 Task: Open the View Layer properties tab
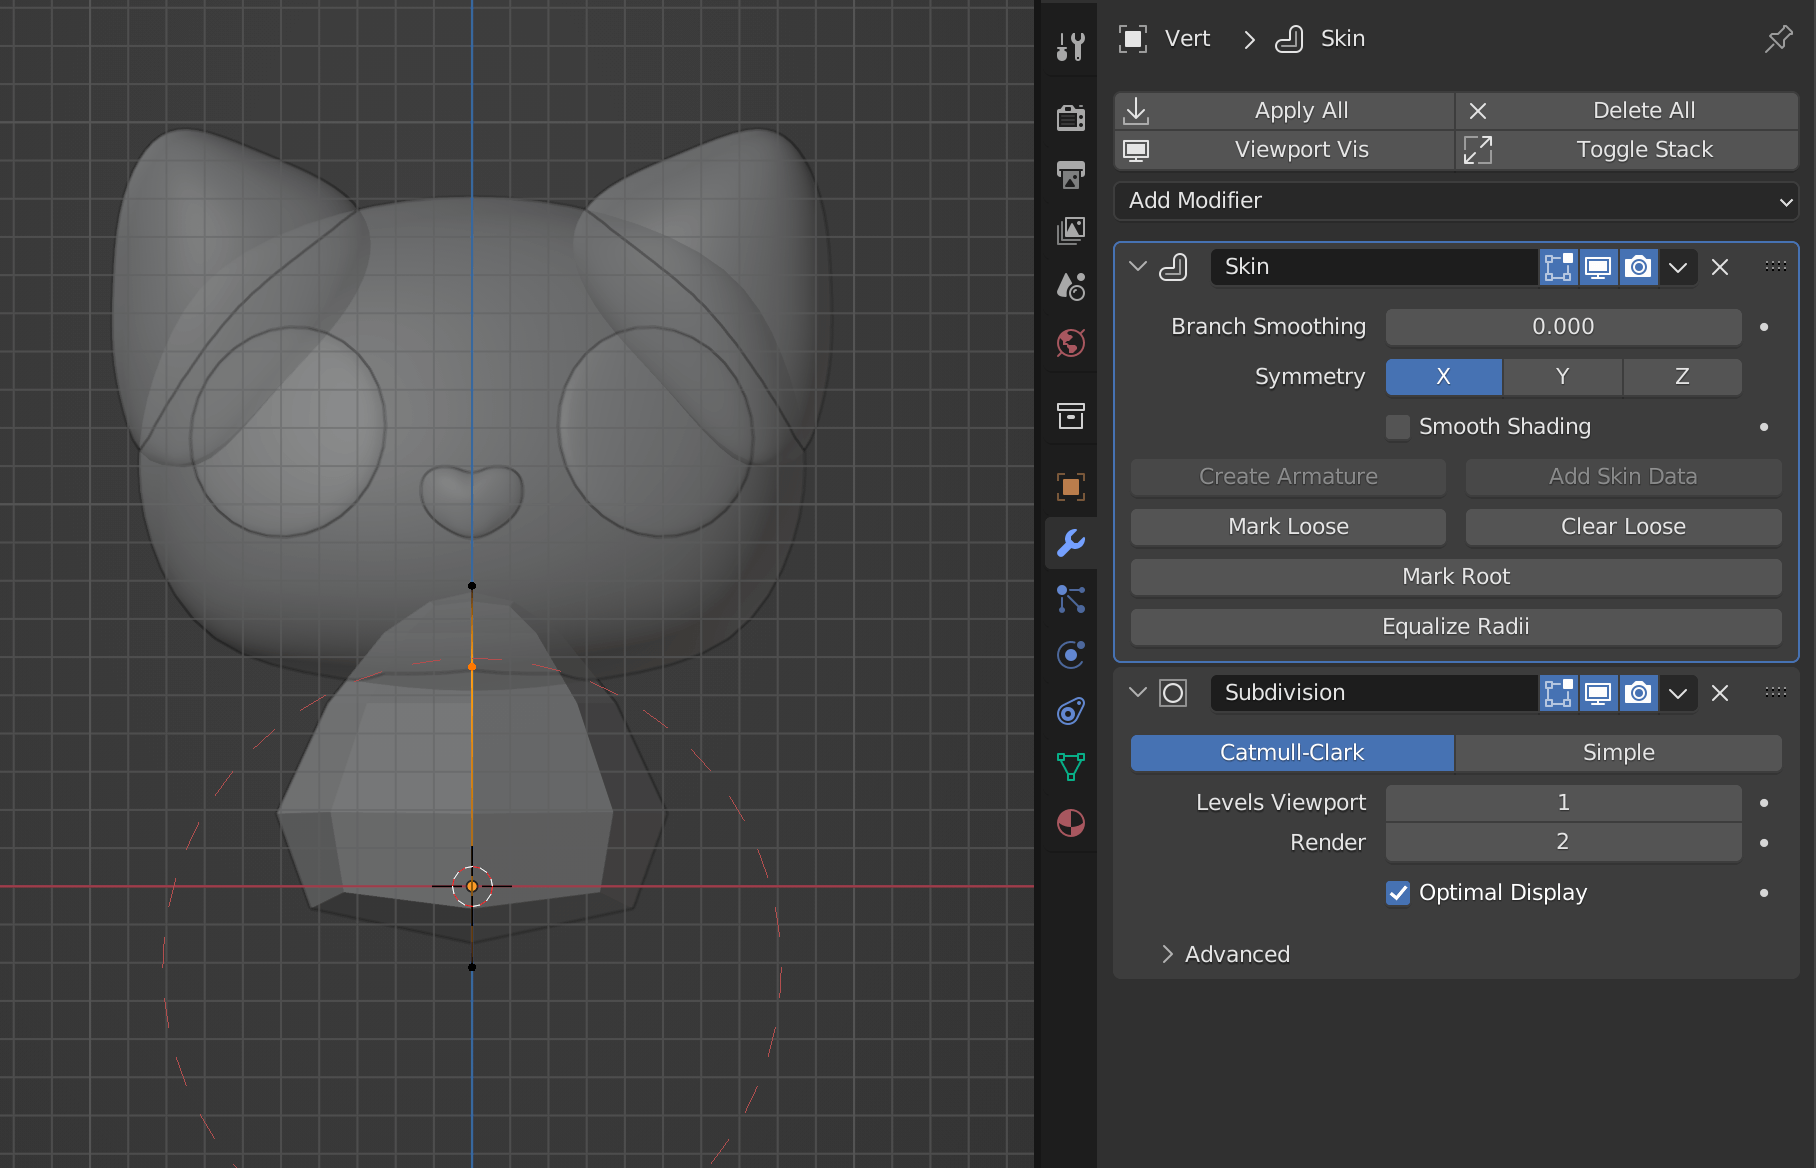tap(1070, 231)
